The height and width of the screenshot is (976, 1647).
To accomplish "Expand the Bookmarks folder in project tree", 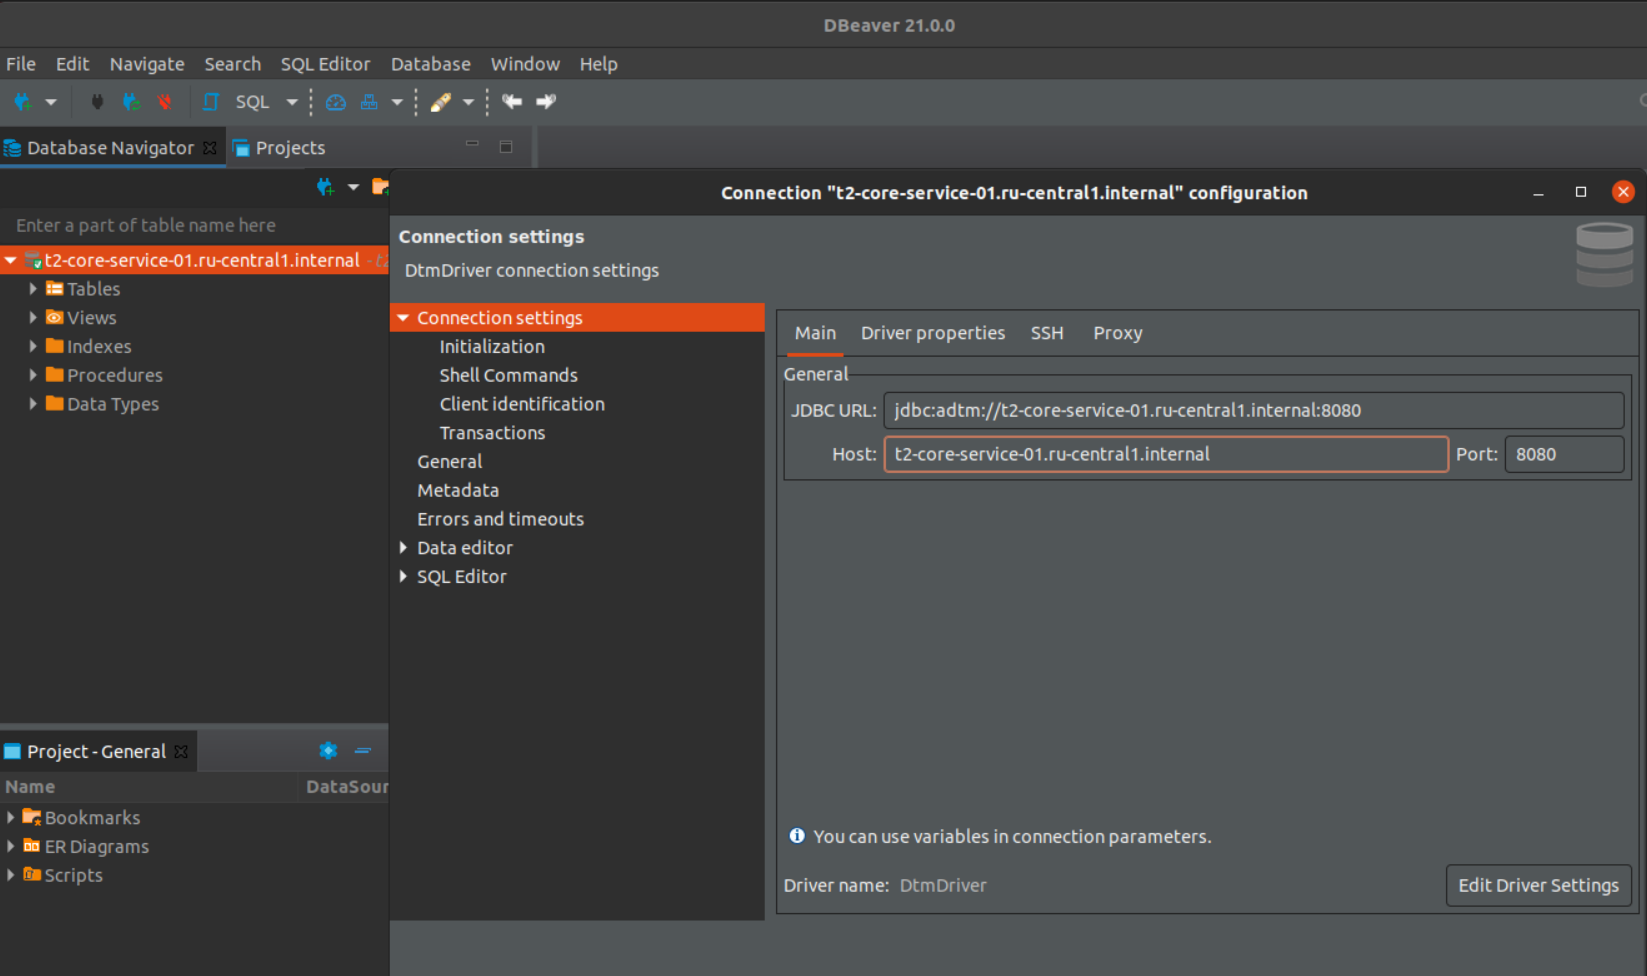I will tap(11, 818).
